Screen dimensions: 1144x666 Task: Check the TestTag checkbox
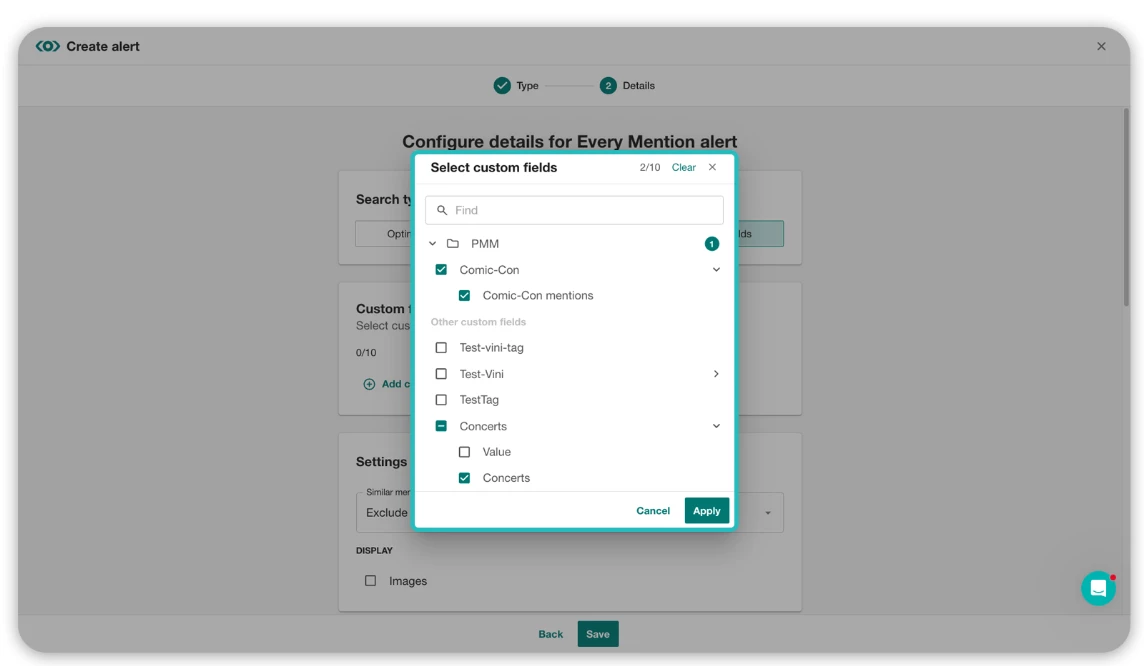click(x=441, y=400)
